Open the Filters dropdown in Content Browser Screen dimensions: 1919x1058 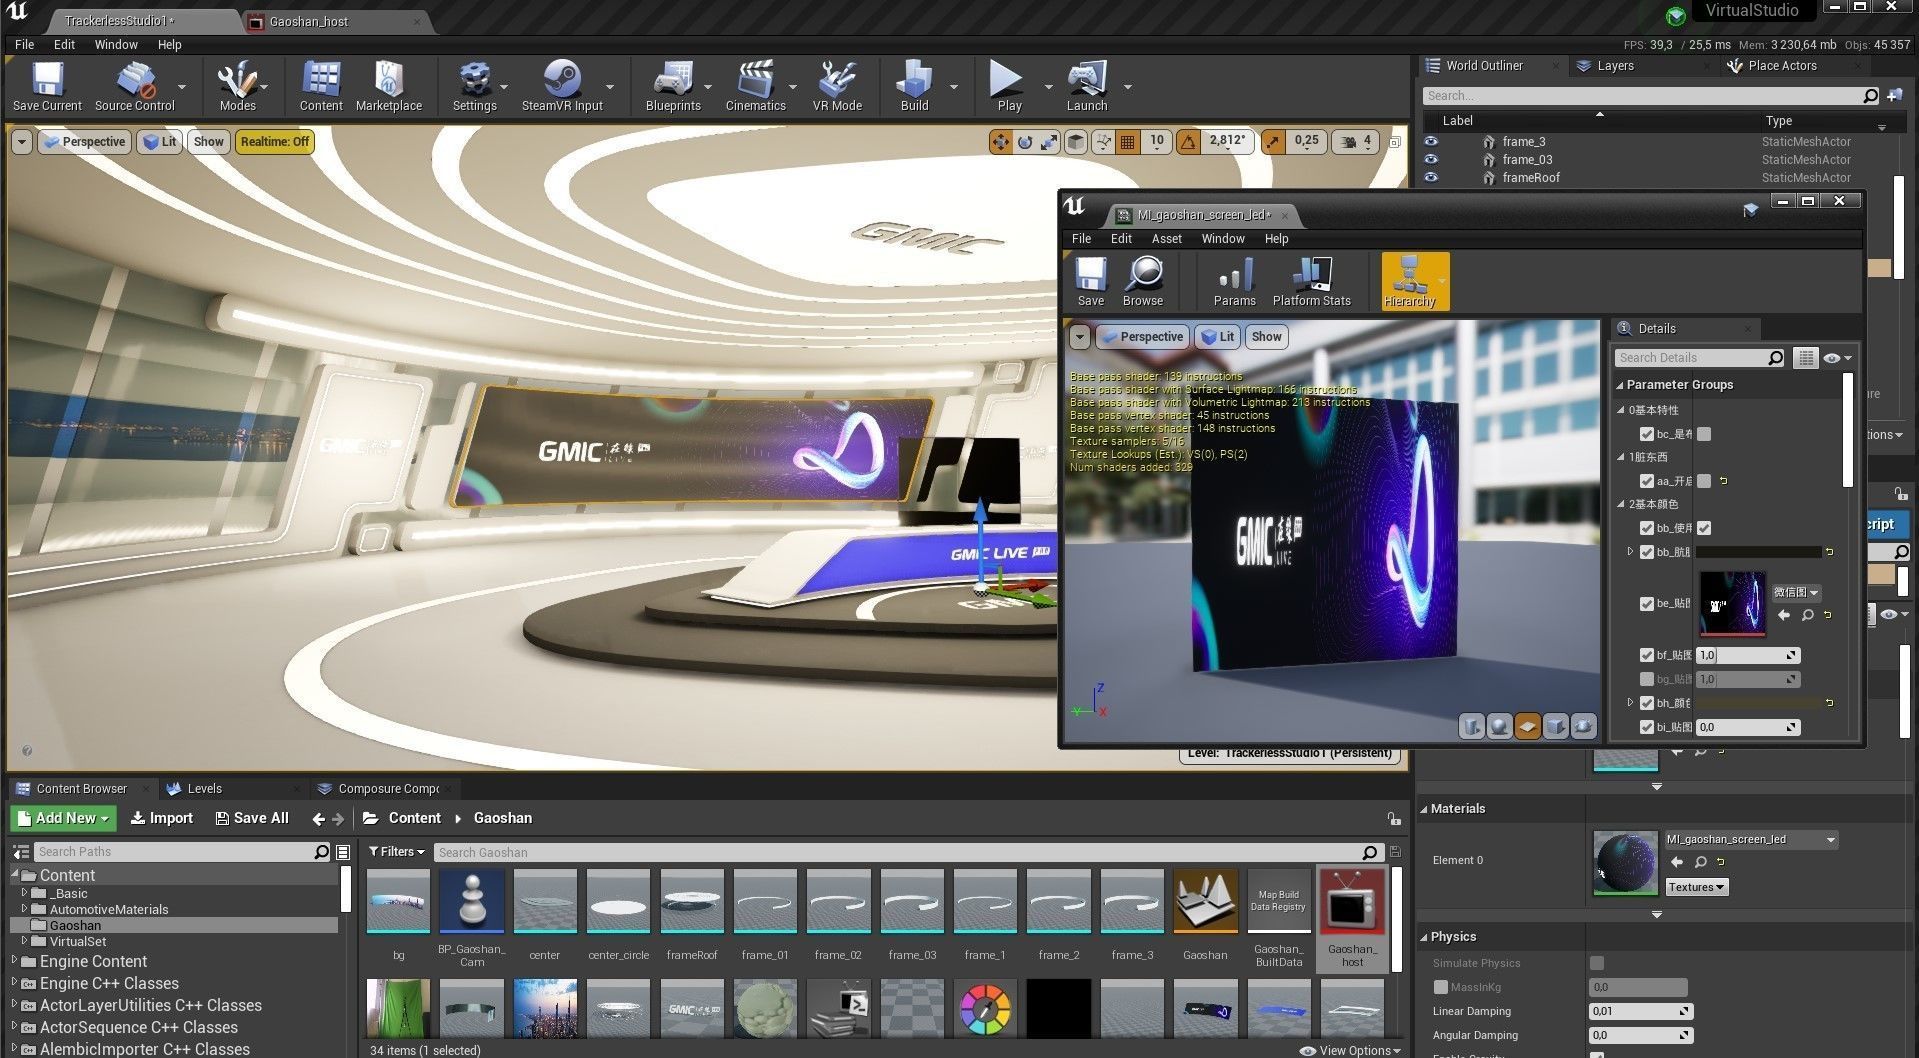point(397,852)
